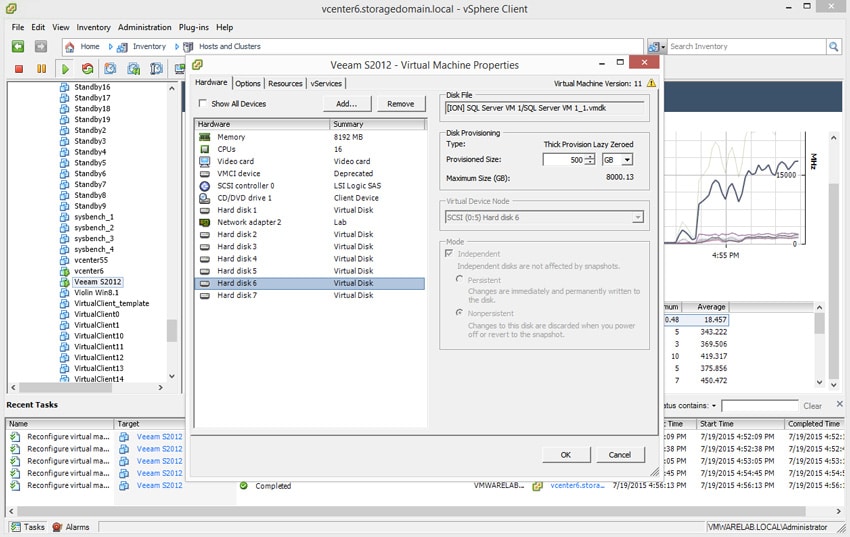Image resolution: width=850 pixels, height=537 pixels.
Task: Confirm with the OK button
Action: (x=566, y=455)
